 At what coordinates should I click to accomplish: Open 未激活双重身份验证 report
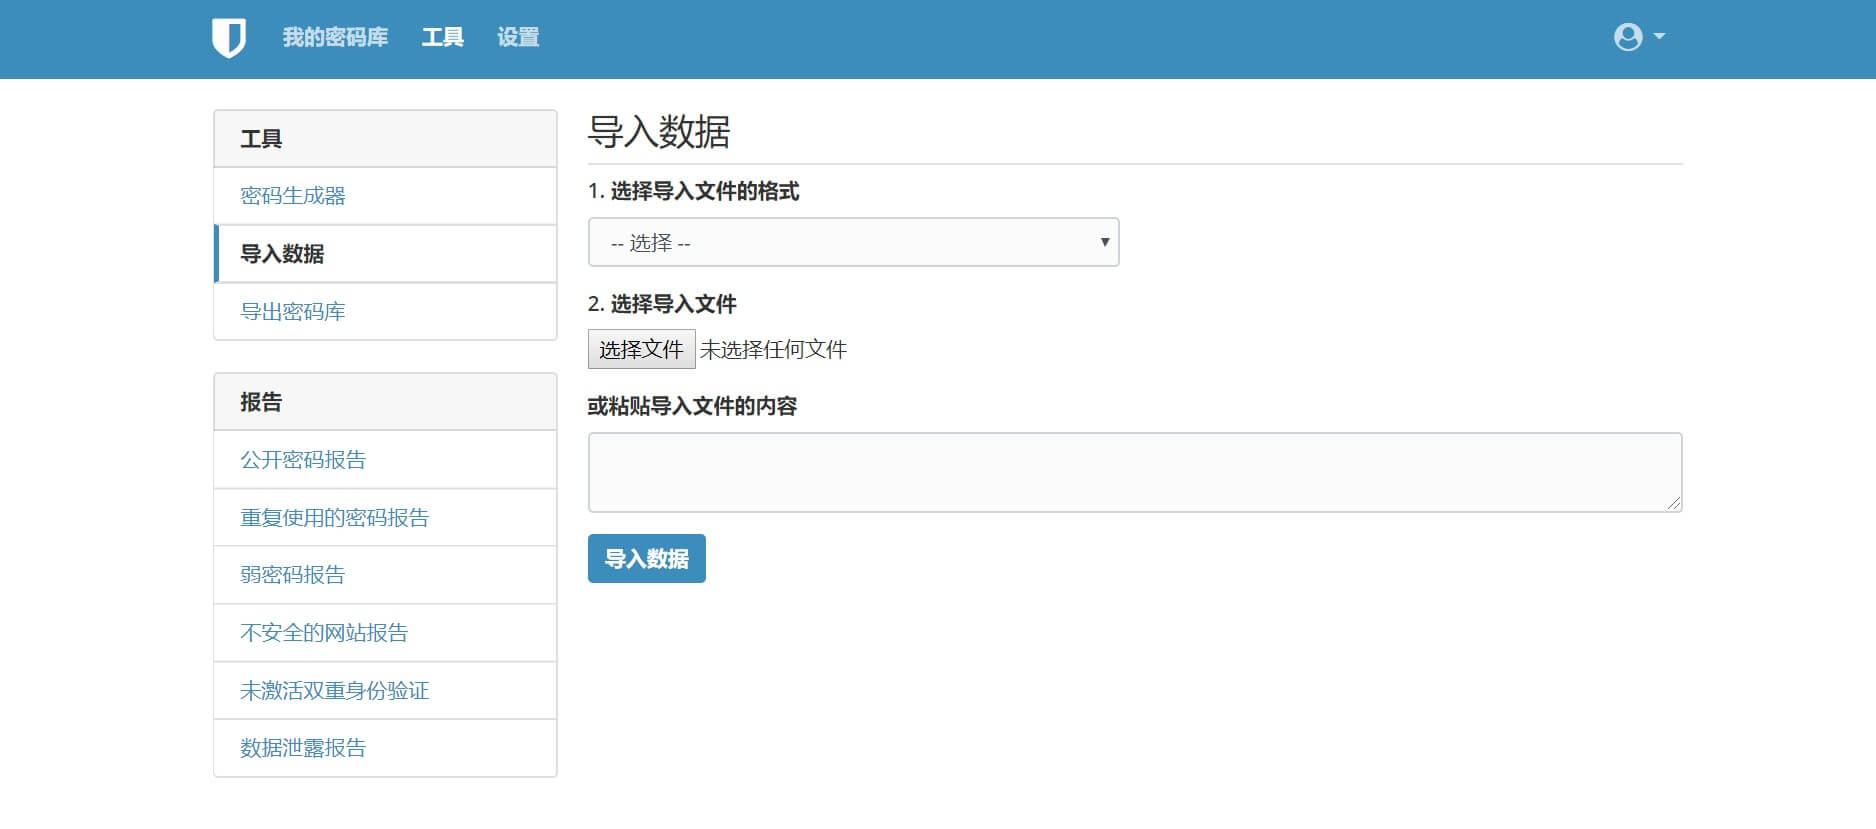334,691
